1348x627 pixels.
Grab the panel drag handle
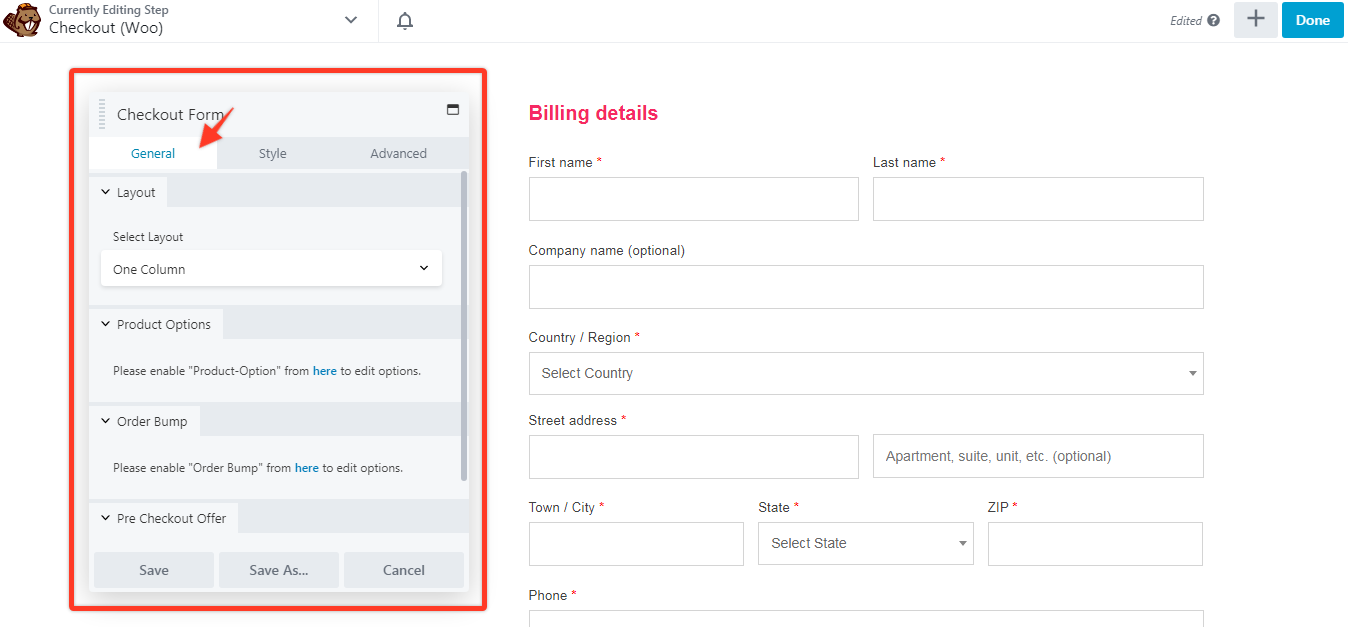pyautogui.click(x=101, y=114)
